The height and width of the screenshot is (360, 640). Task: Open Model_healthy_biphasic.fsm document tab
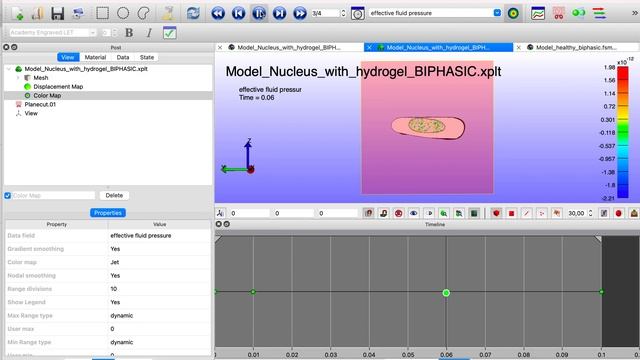(x=576, y=47)
